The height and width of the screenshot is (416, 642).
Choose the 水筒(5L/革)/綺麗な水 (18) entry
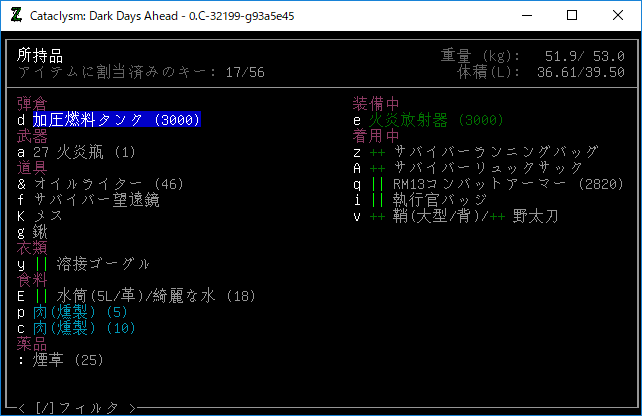click(x=145, y=296)
